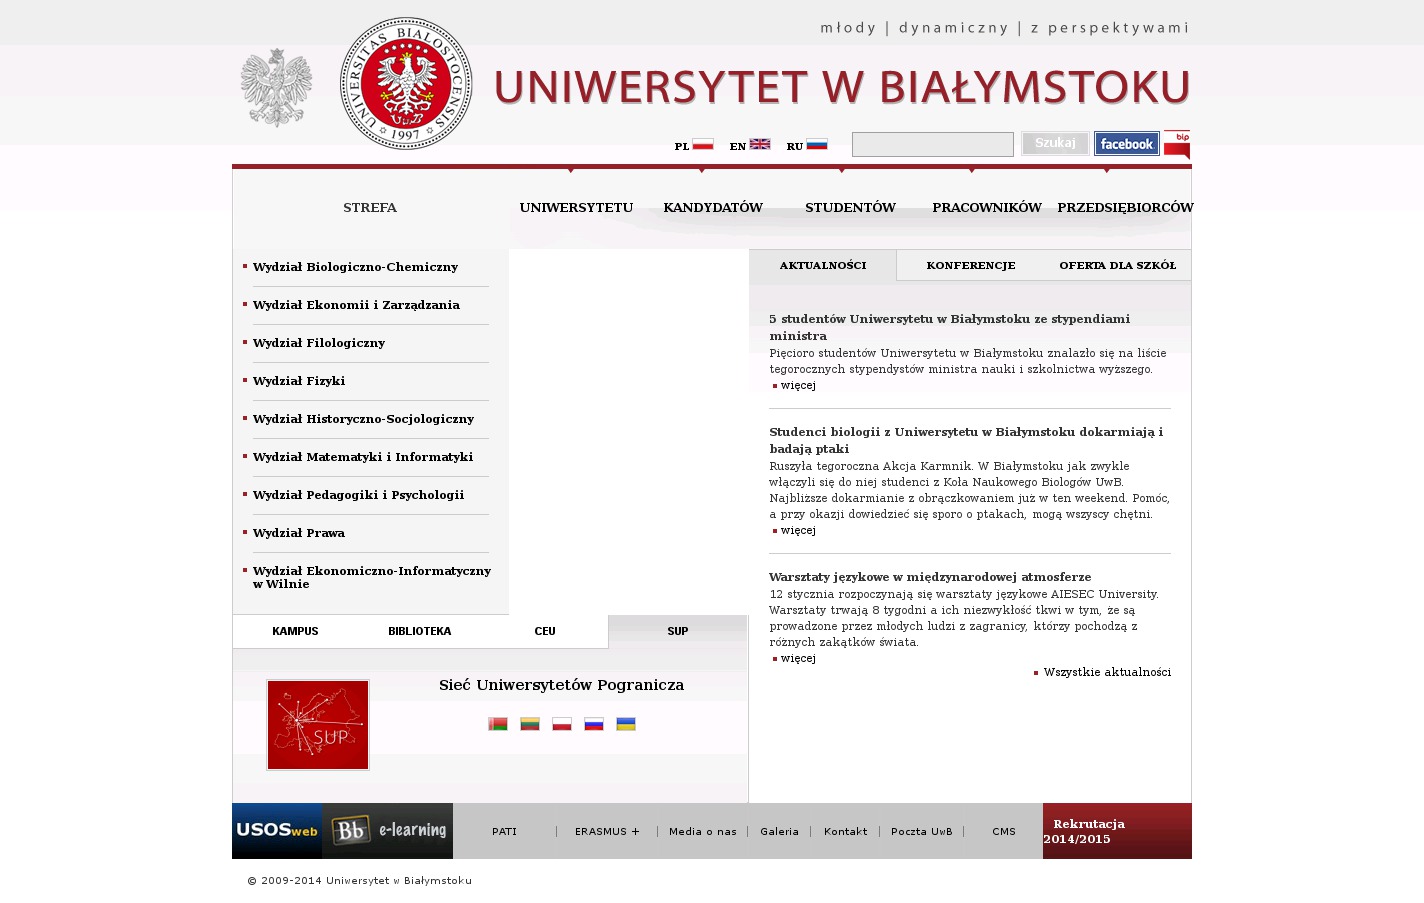The height and width of the screenshot is (903, 1424).
Task: Launch Blackboard e-learning logo link
Action: click(x=388, y=831)
